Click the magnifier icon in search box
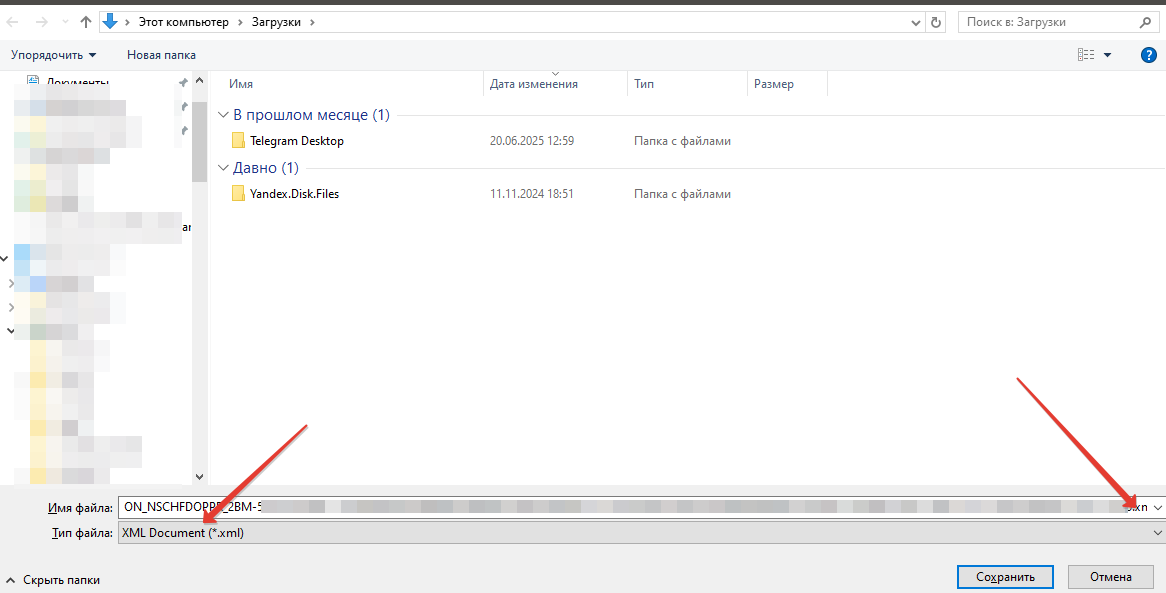The width and height of the screenshot is (1166, 593). [1146, 22]
